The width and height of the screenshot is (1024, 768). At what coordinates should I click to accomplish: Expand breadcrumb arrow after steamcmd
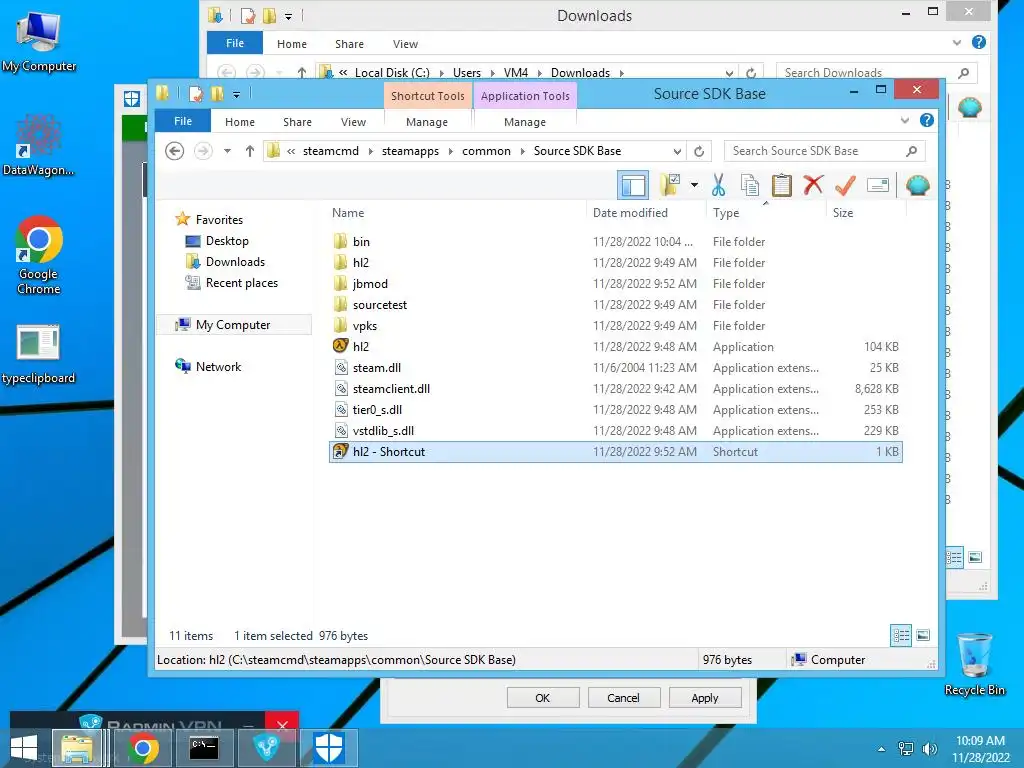click(370, 151)
